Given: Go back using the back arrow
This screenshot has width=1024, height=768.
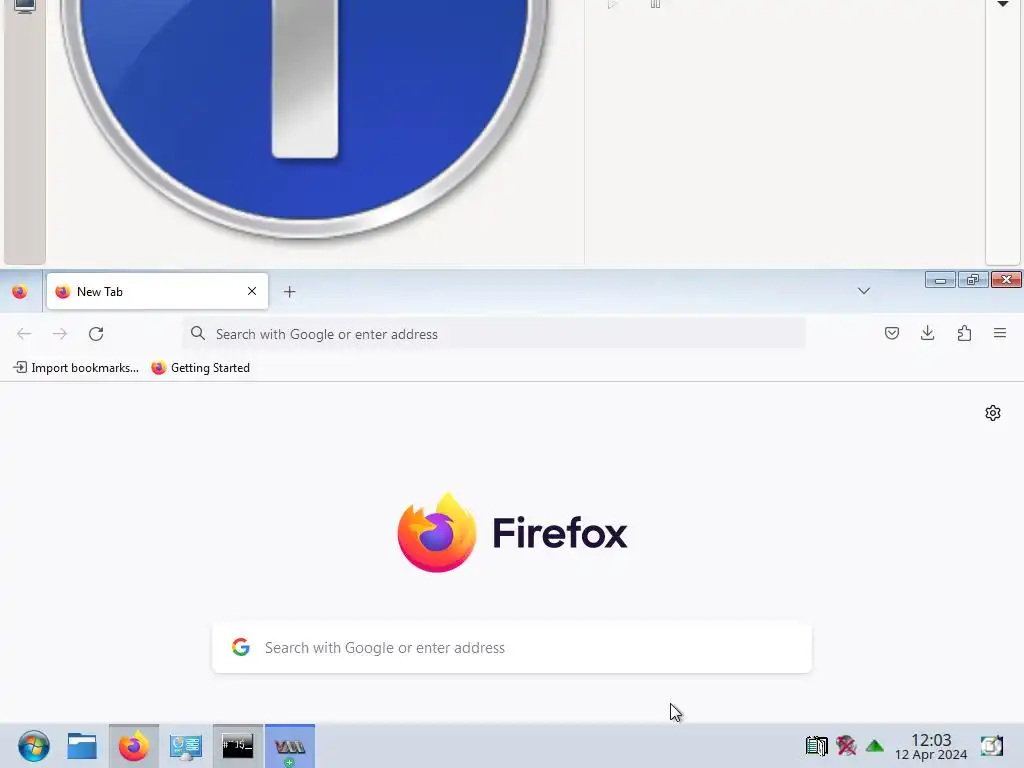Looking at the screenshot, I should tap(24, 334).
